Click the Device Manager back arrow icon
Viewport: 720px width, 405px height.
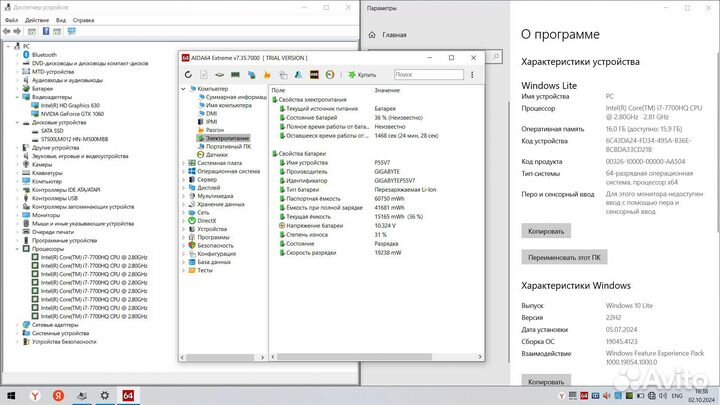click(7, 32)
